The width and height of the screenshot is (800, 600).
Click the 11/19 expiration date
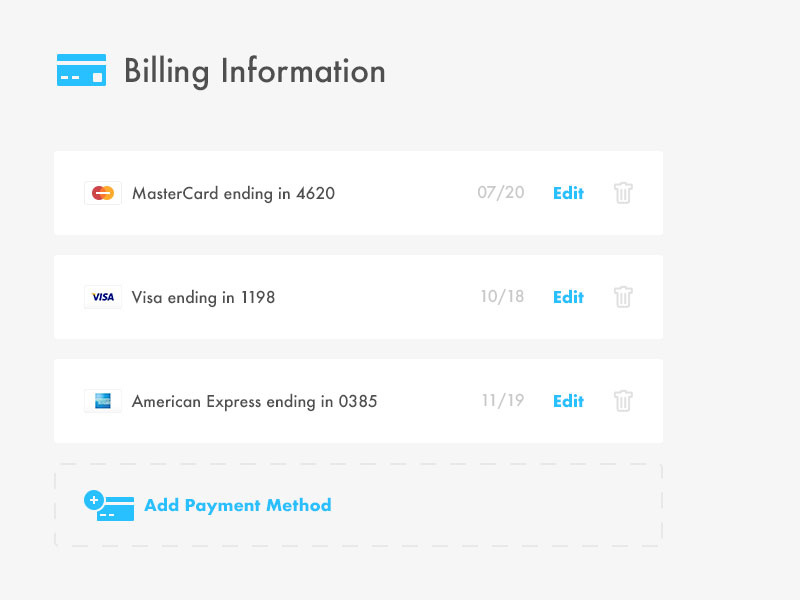(x=502, y=401)
